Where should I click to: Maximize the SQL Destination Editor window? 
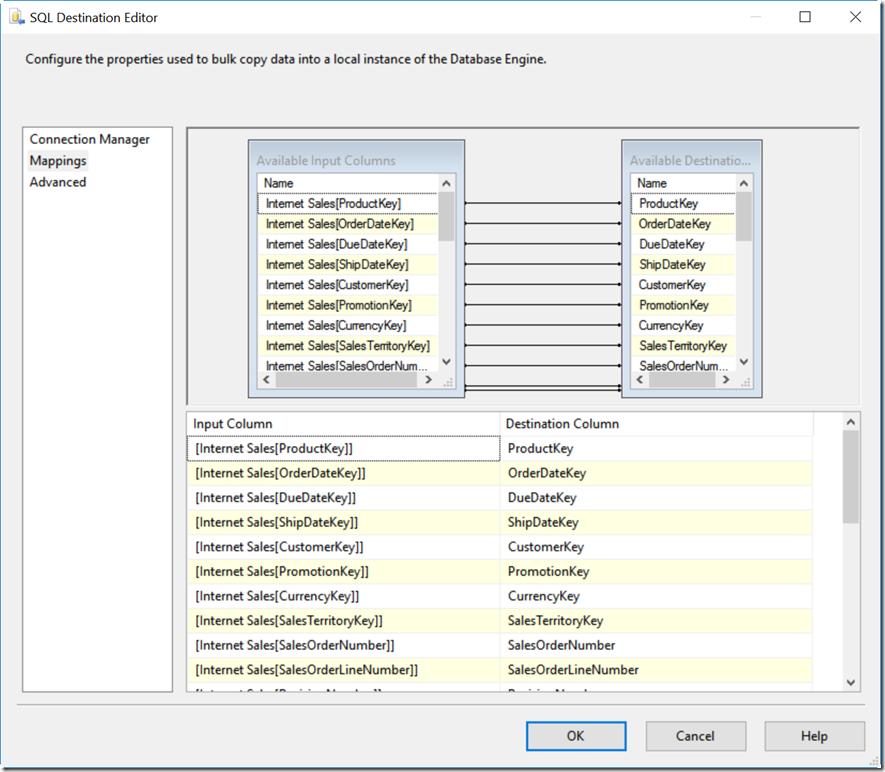[x=805, y=17]
